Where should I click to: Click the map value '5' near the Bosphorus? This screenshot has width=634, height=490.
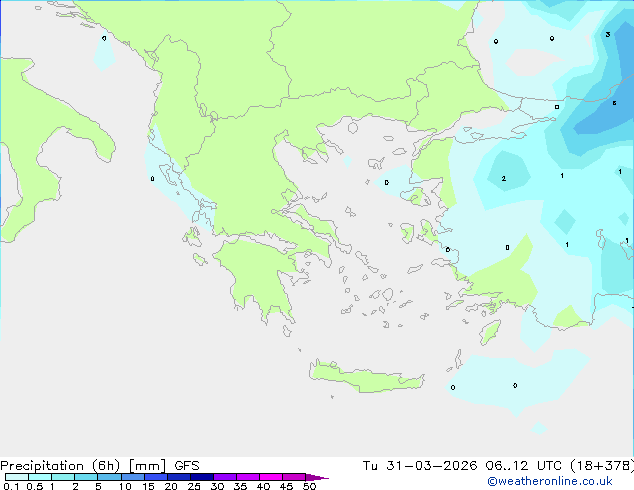[614, 103]
